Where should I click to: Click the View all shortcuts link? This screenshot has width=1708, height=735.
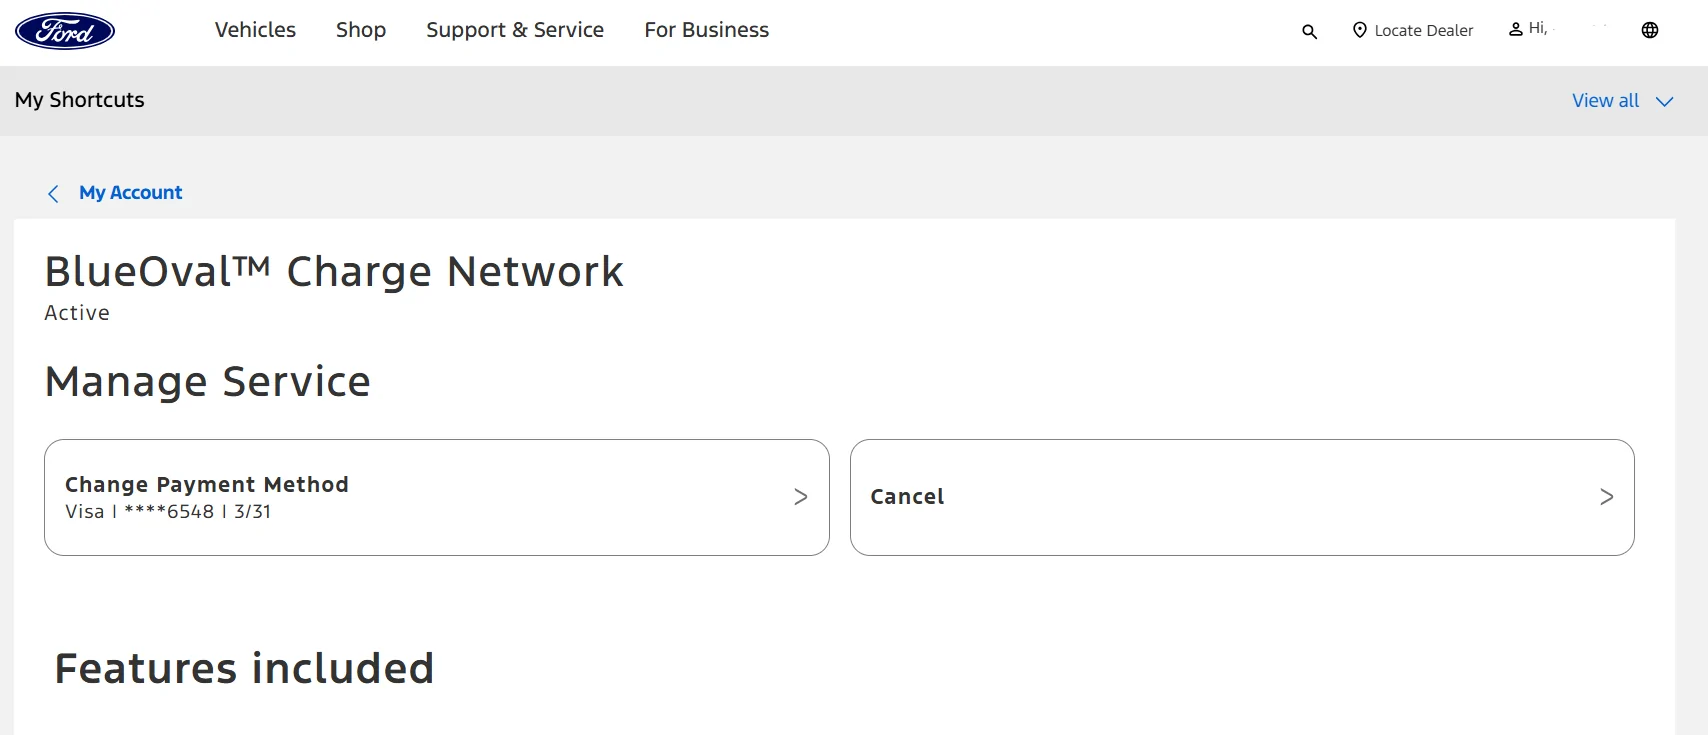pyautogui.click(x=1605, y=101)
